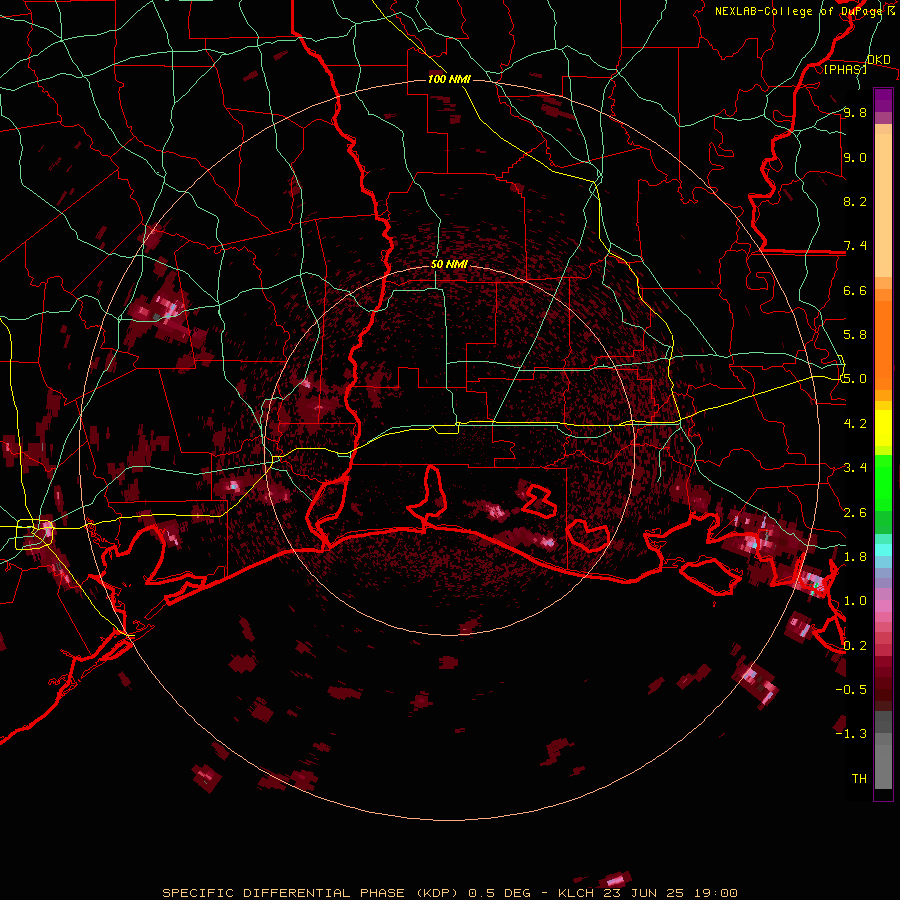Click the TH threshold label
Viewport: 900px width, 900px height.
coord(859,779)
